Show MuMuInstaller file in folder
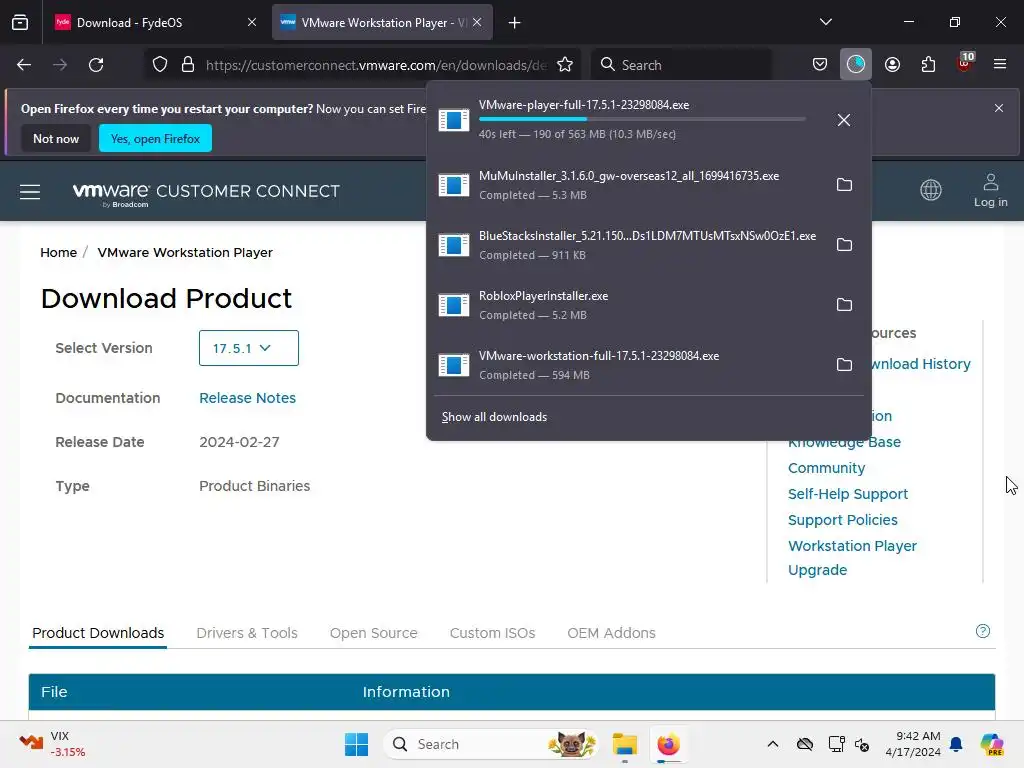 (x=844, y=185)
